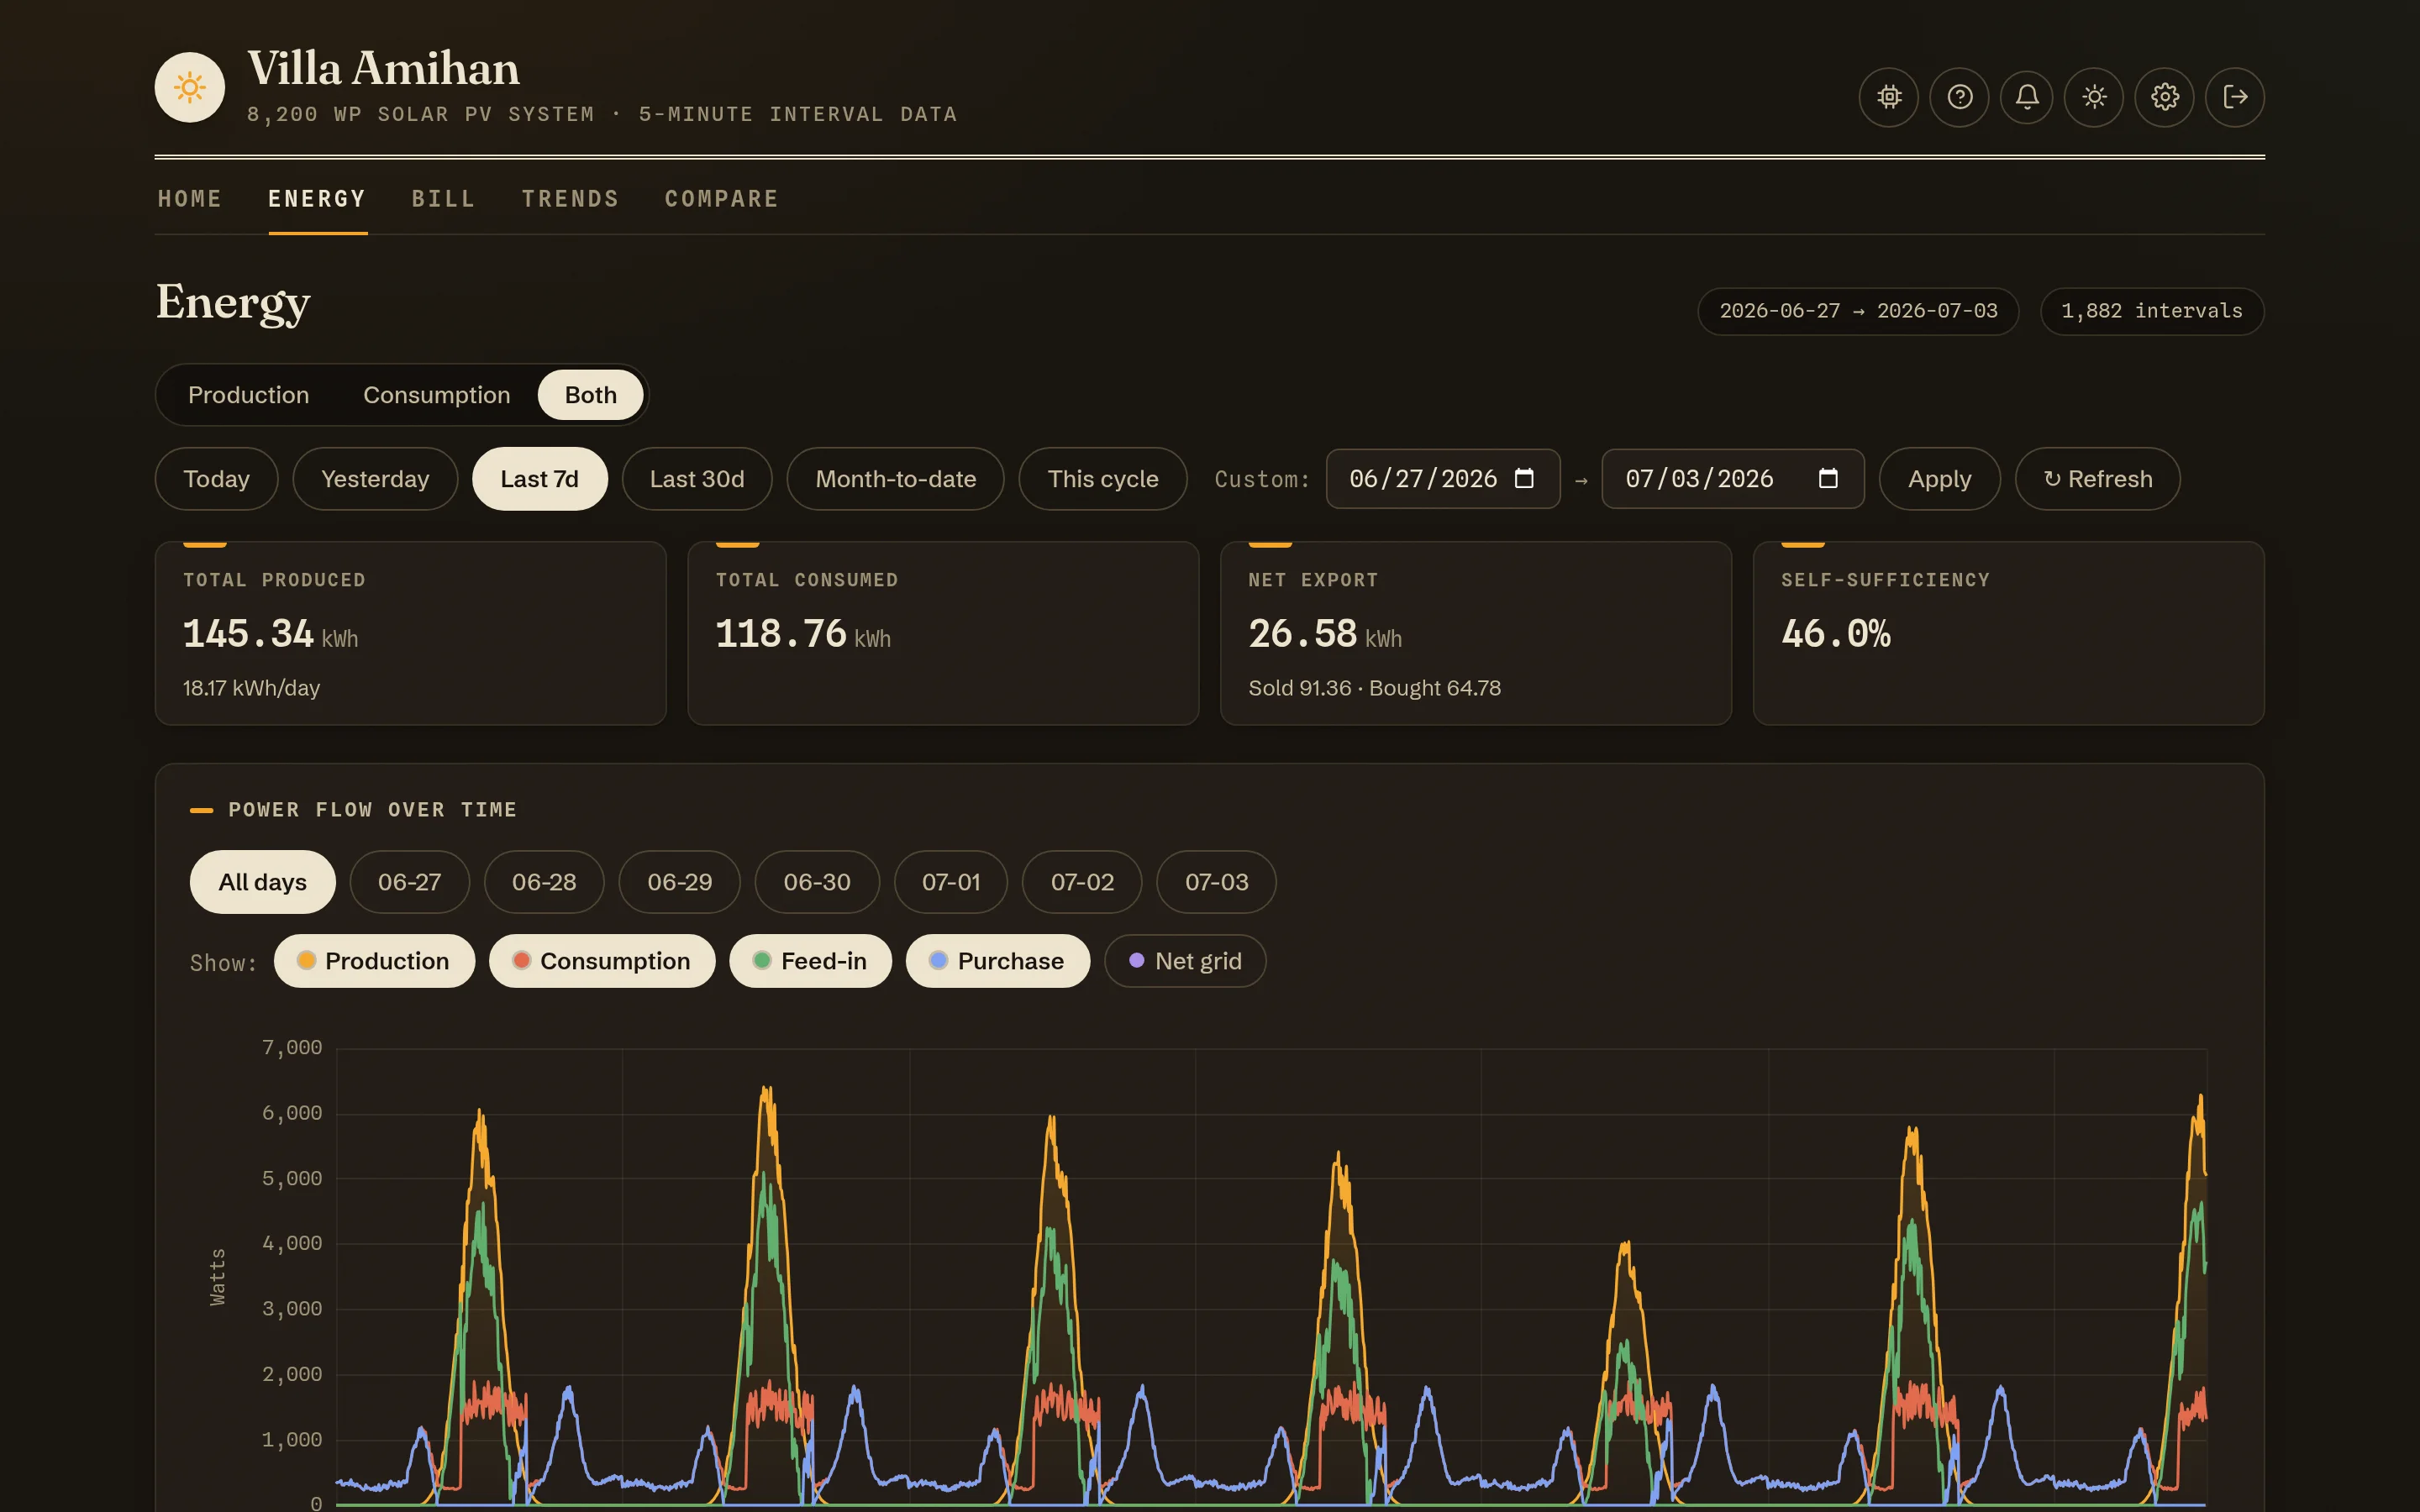Open the Bill tab
This screenshot has width=2420, height=1512.
click(444, 199)
